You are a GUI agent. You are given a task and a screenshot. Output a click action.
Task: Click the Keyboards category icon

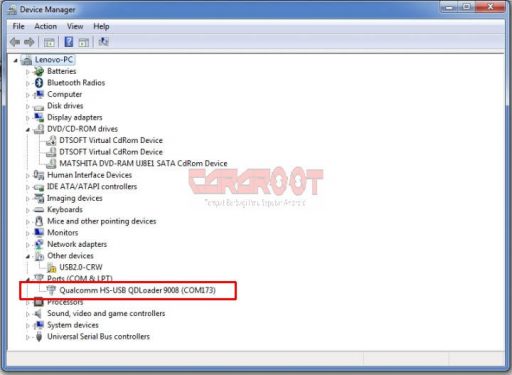(39, 210)
